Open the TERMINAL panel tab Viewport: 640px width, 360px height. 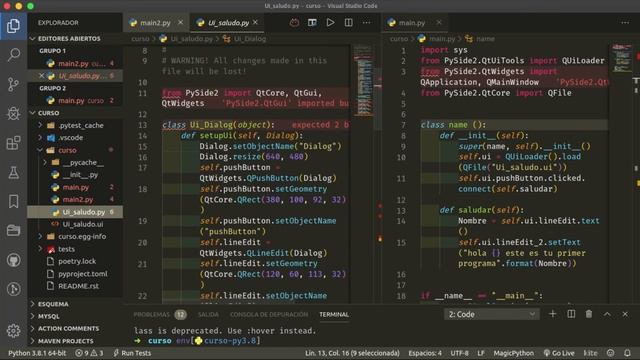point(334,314)
